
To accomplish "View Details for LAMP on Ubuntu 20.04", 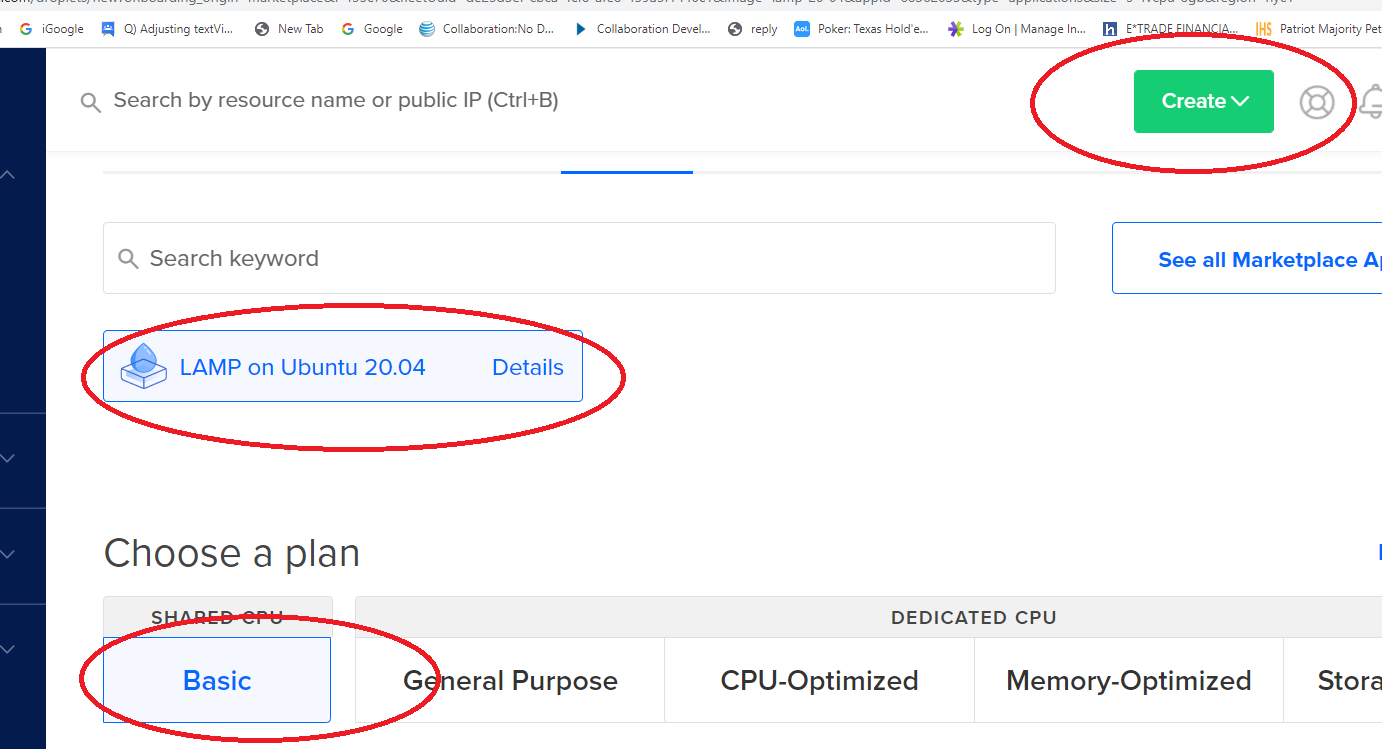I will tap(528, 367).
